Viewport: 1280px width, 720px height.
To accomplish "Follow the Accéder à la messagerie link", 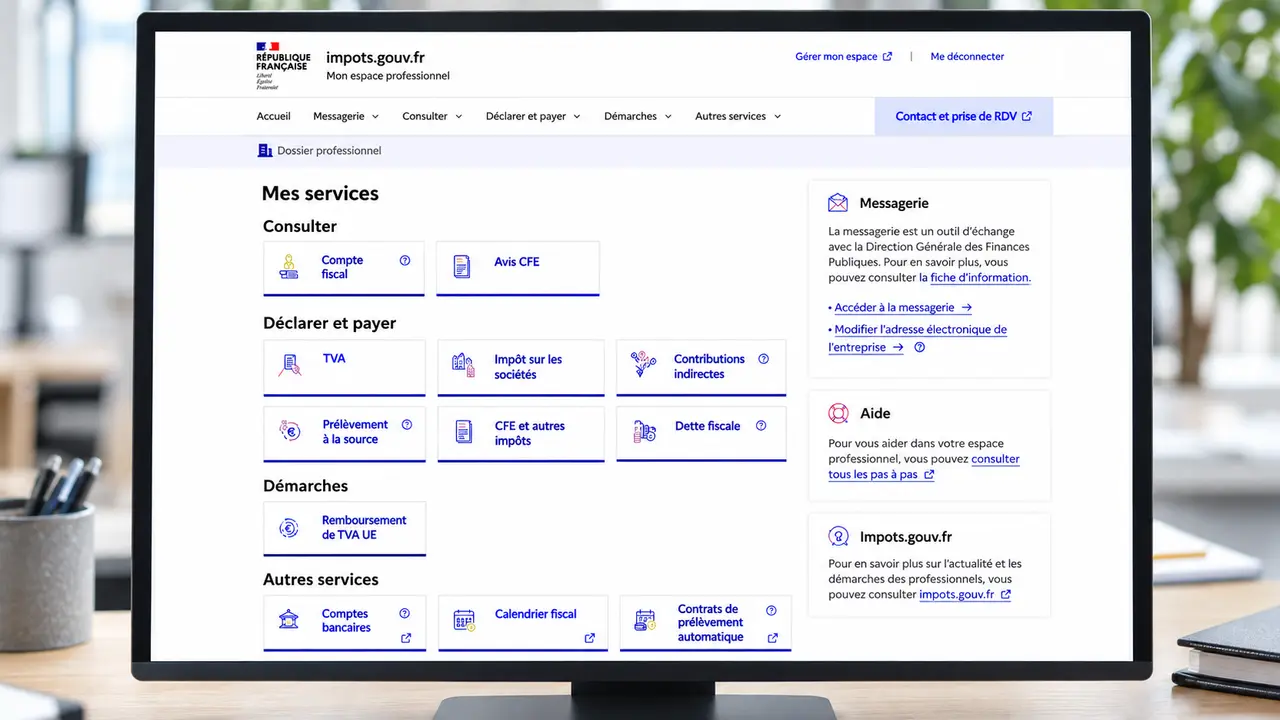I will (x=903, y=308).
